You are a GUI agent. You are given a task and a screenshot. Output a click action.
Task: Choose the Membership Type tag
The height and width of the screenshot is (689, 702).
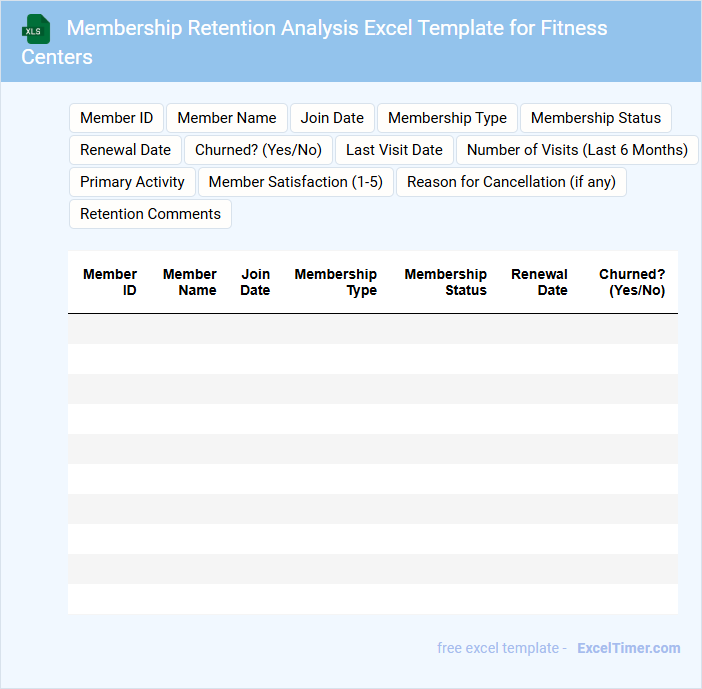click(x=447, y=118)
